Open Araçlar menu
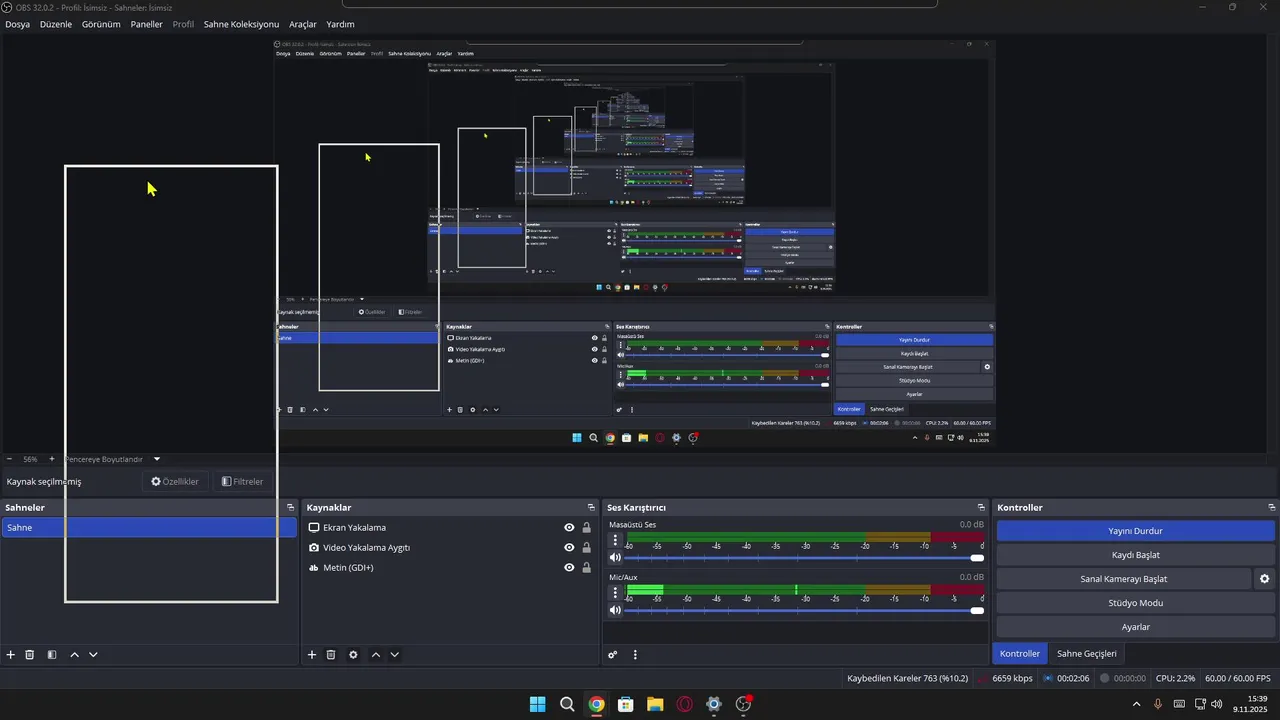Screen dimensions: 1280x720 pos(303,24)
